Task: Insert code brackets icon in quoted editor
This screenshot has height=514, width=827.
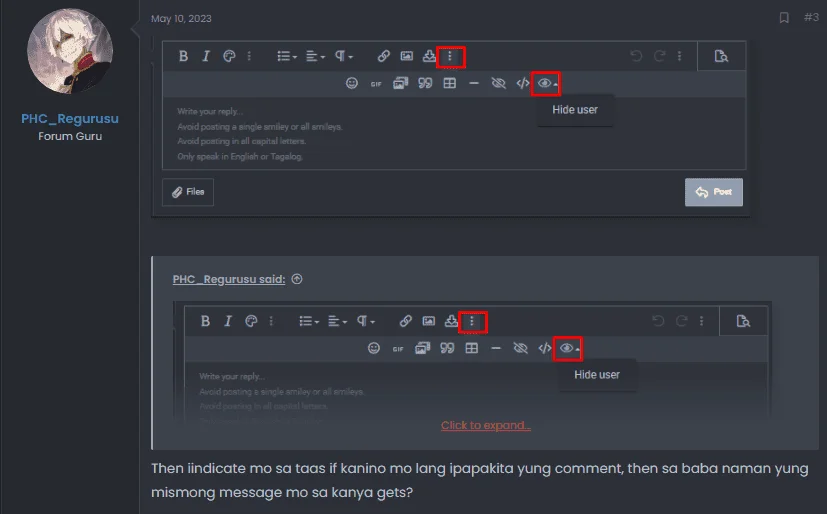Action: click(x=545, y=348)
